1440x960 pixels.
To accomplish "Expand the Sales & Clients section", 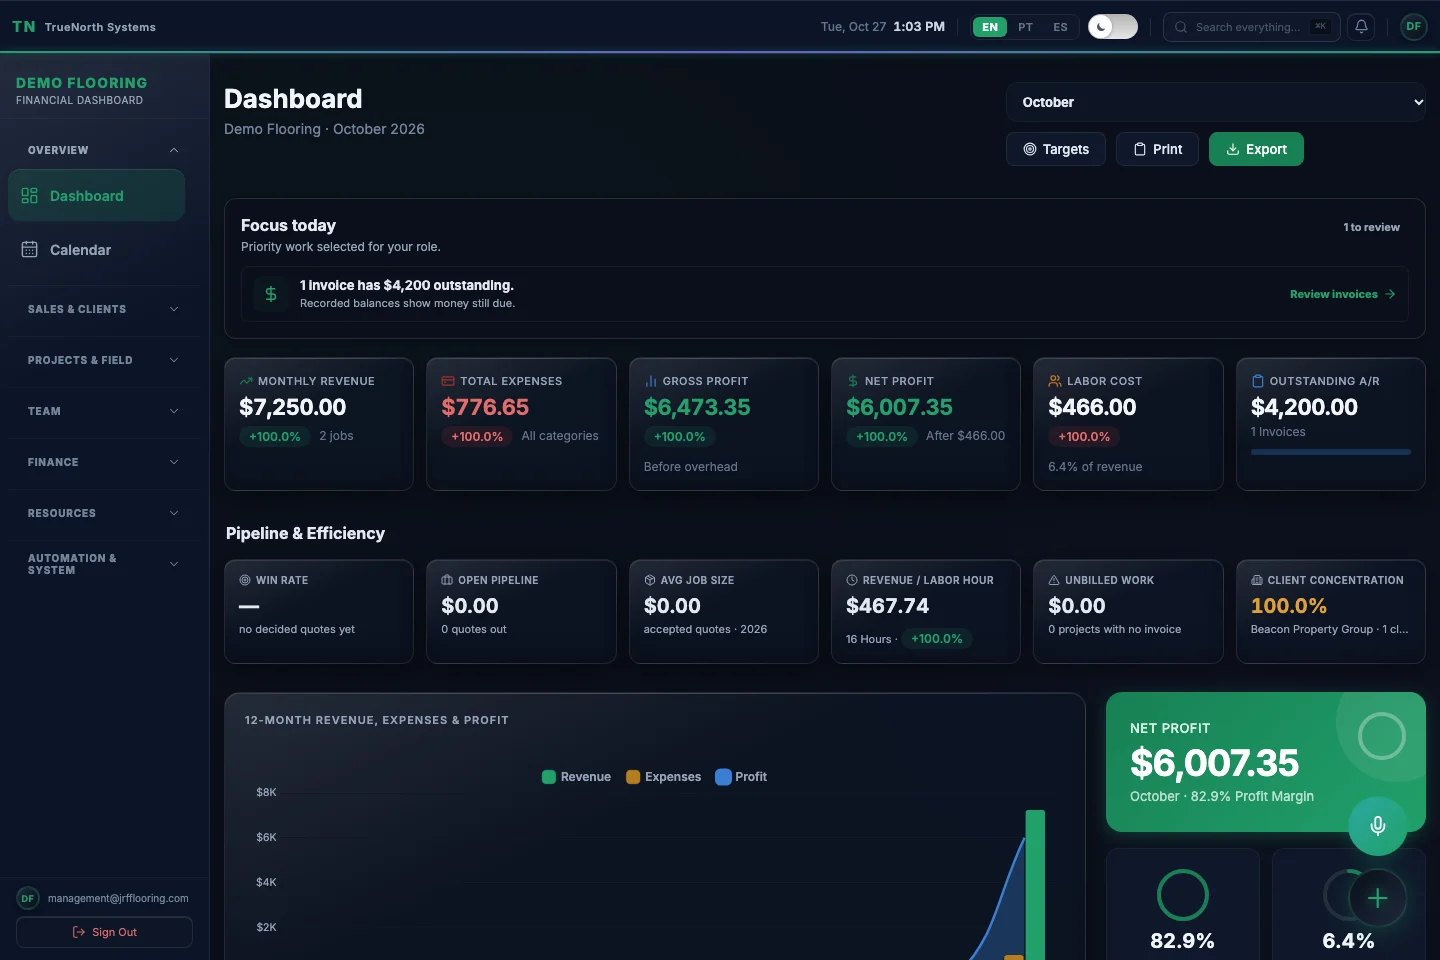I will [x=104, y=309].
